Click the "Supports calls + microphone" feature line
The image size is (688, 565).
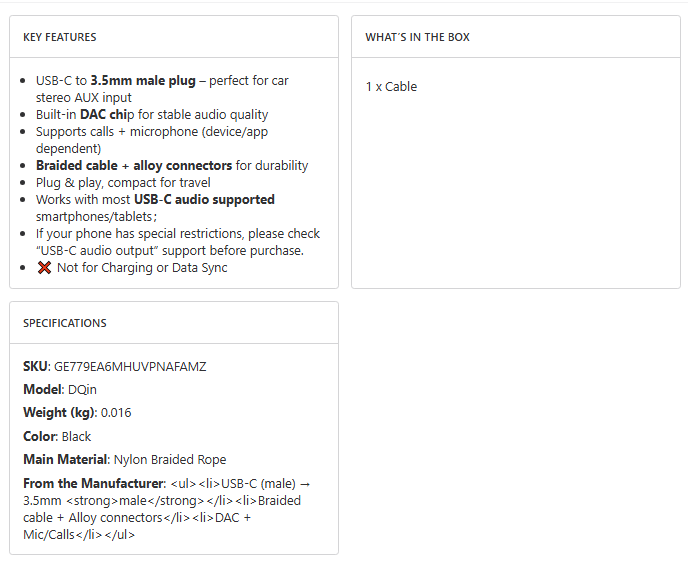151,132
